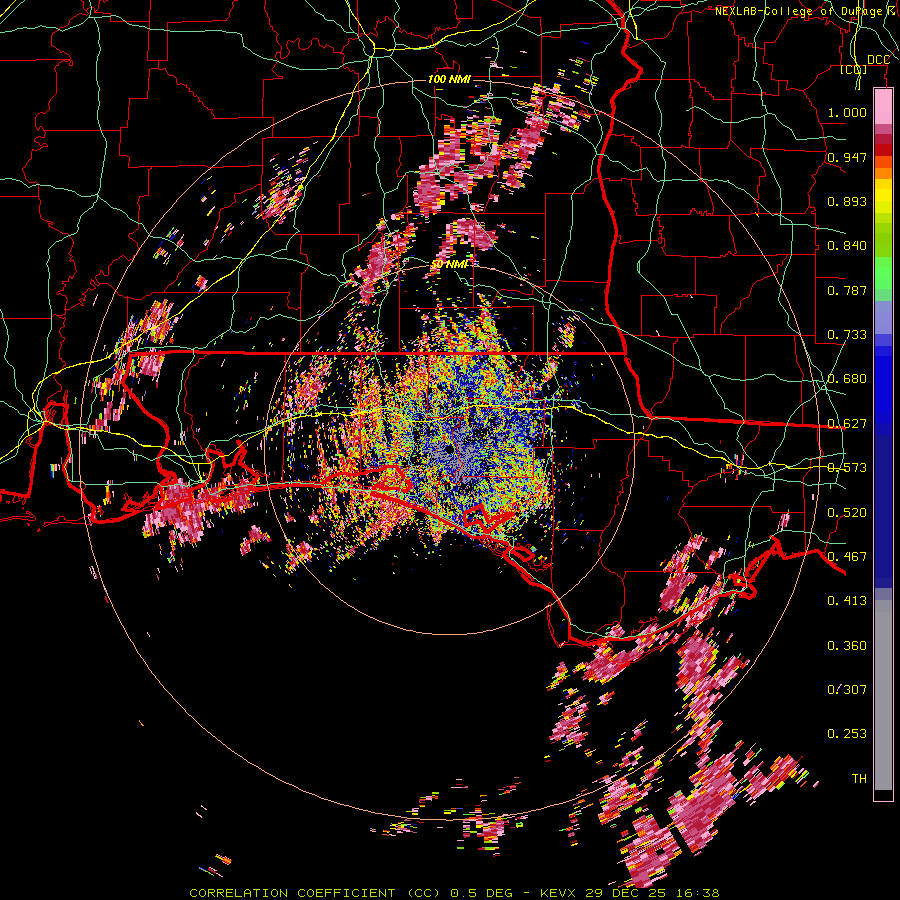Select the 0.733 legend value
The width and height of the screenshot is (900, 900).
[x=847, y=335]
